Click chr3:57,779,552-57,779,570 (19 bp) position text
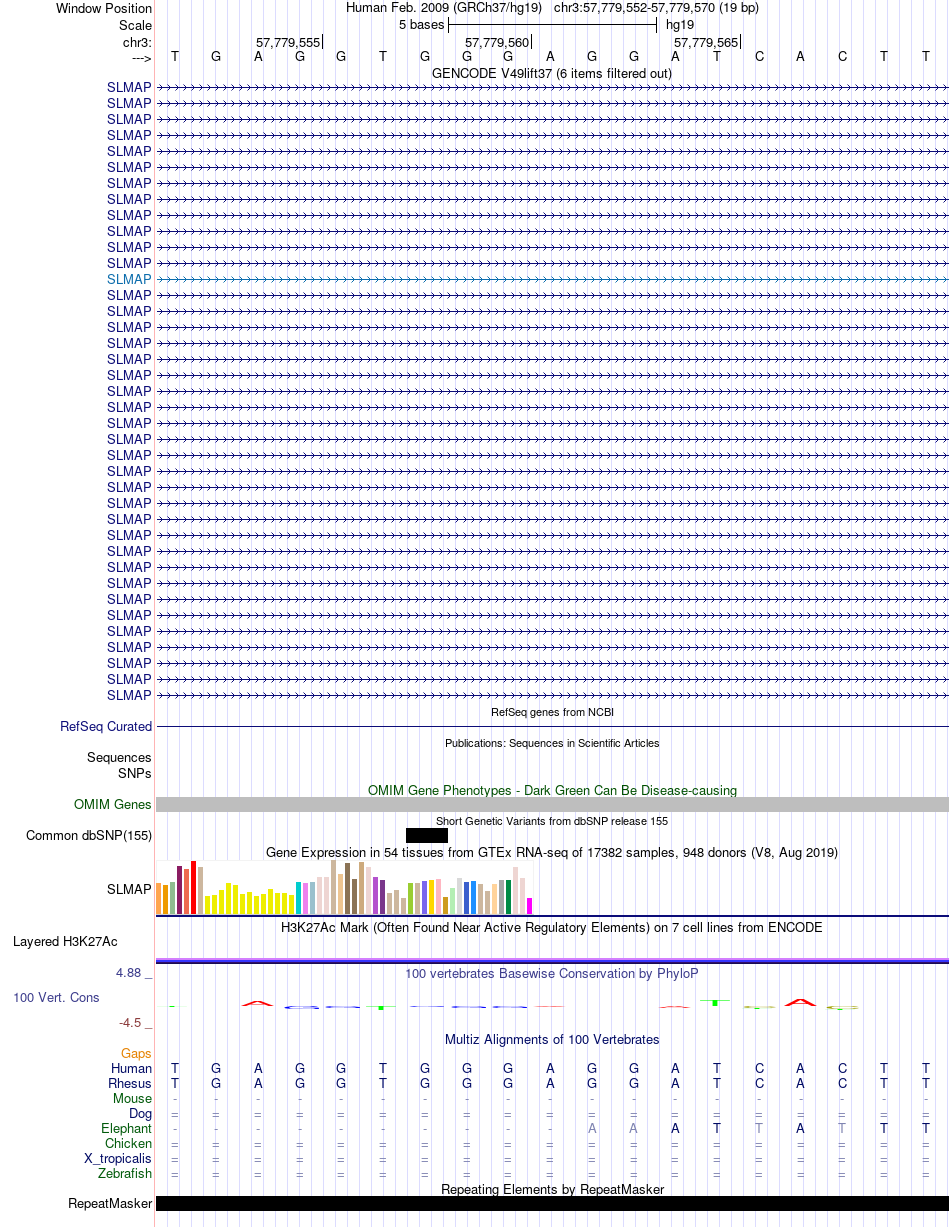950x1227 pixels. tap(656, 8)
